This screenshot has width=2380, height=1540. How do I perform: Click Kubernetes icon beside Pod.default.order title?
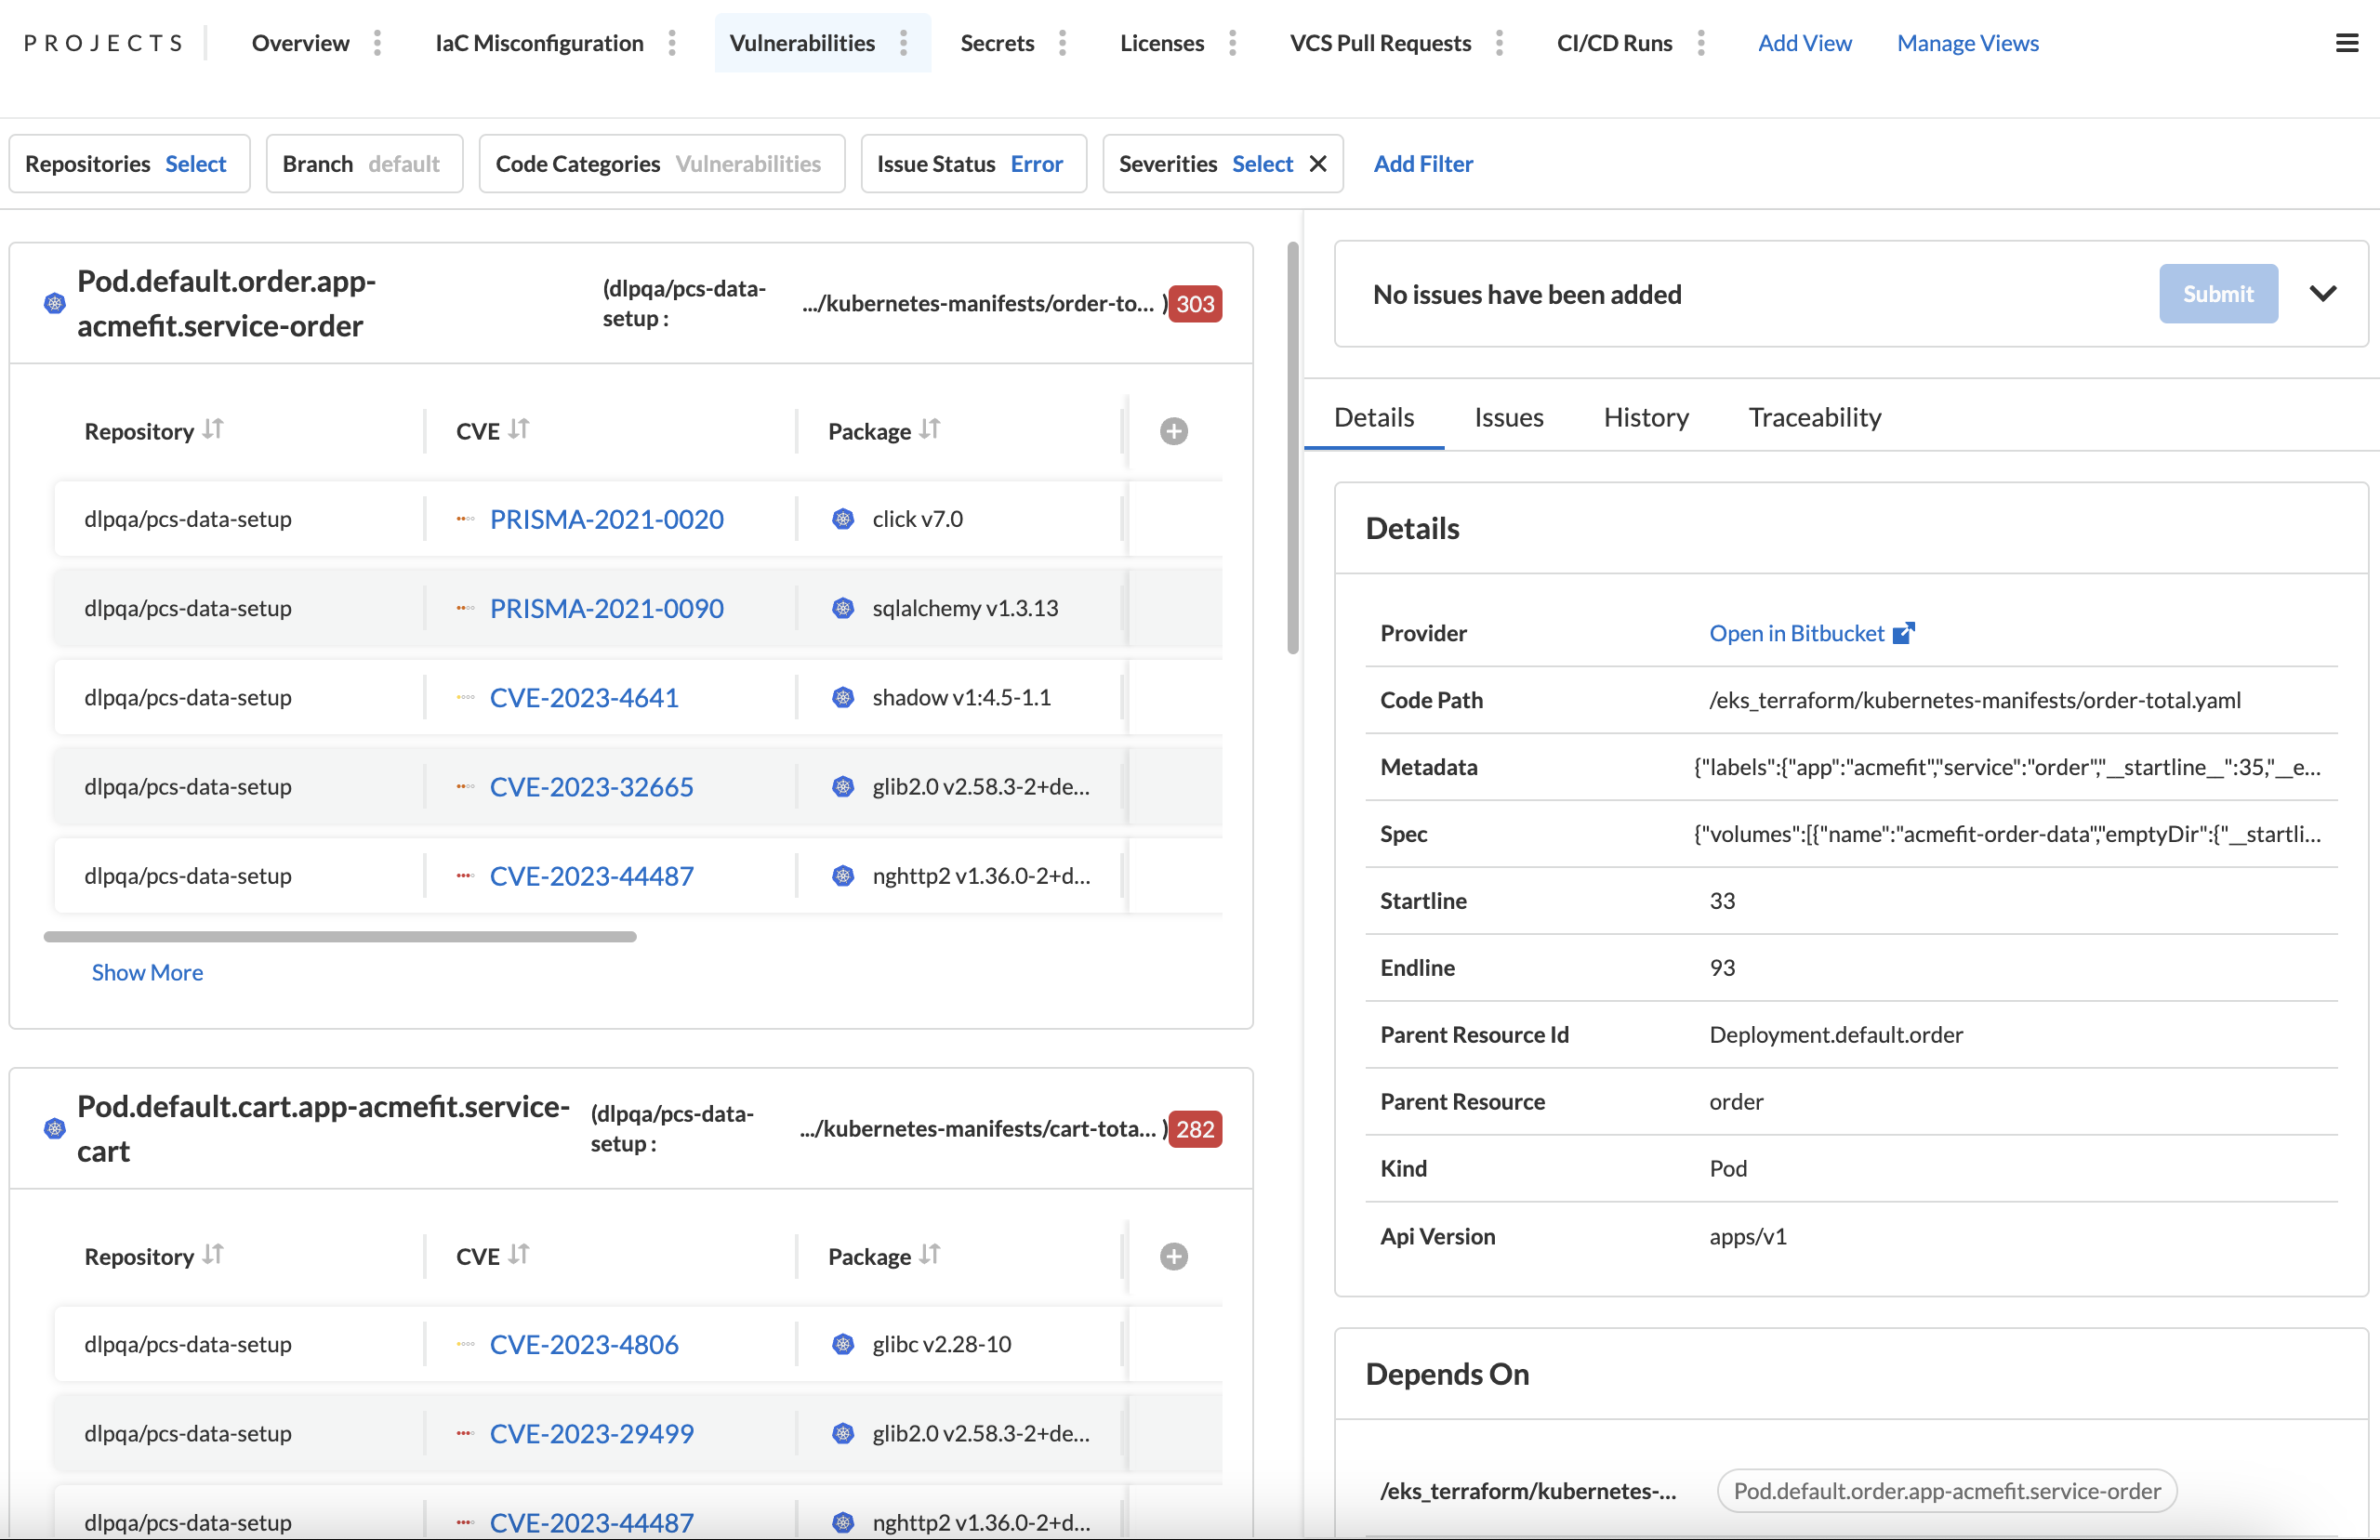(x=55, y=303)
